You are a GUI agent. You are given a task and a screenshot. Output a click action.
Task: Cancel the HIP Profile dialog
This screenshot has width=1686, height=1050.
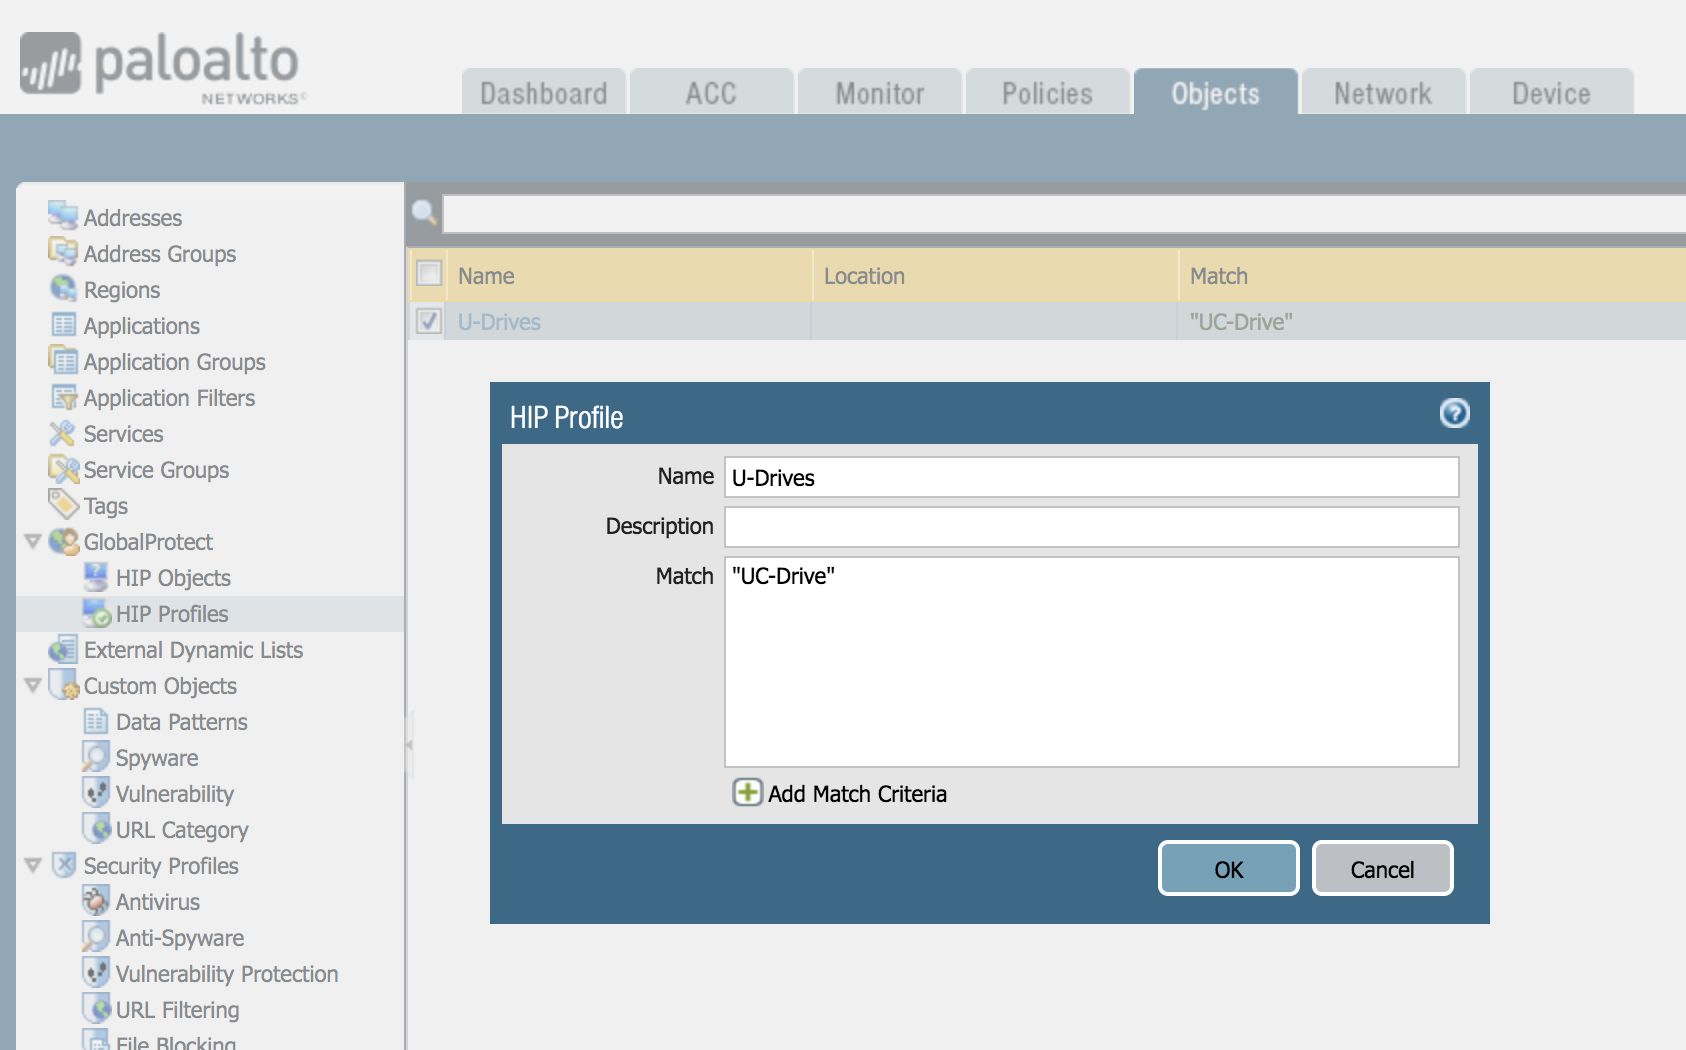1383,868
